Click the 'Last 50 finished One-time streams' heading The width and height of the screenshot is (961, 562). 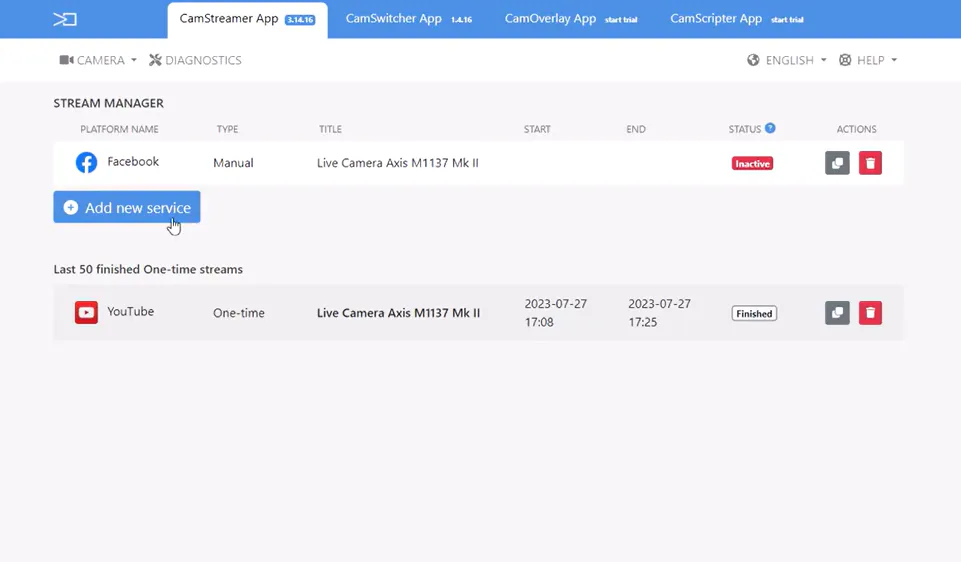[148, 269]
